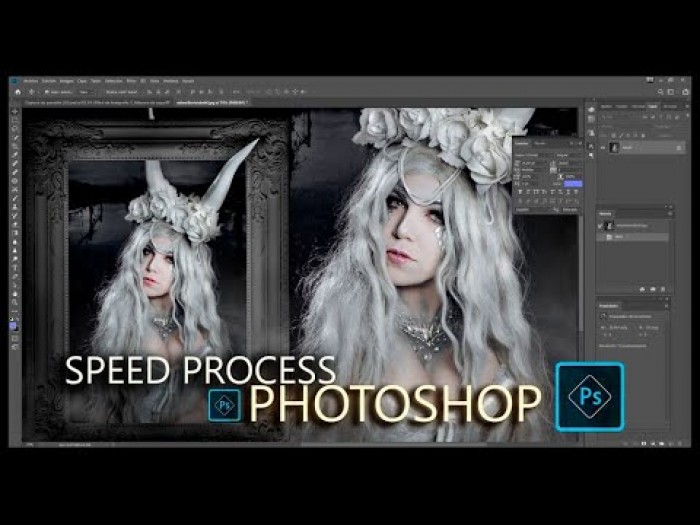Open the search magnifier in options bar

tap(661, 92)
